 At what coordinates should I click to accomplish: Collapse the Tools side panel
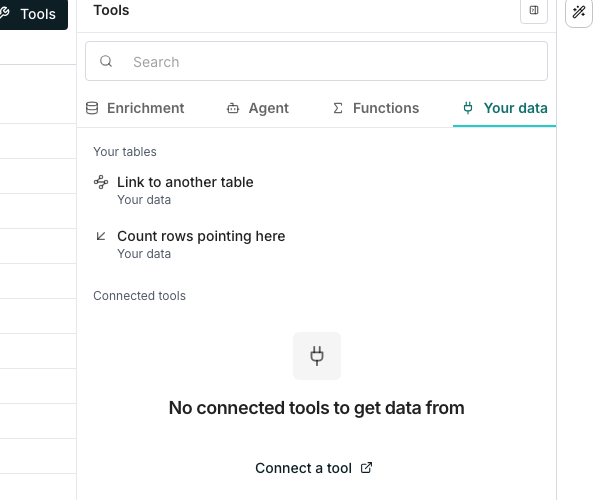pyautogui.click(x=534, y=10)
